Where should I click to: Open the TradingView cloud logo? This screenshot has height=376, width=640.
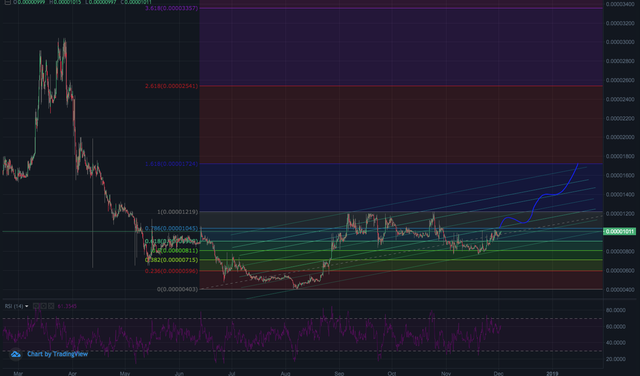[x=16, y=354]
